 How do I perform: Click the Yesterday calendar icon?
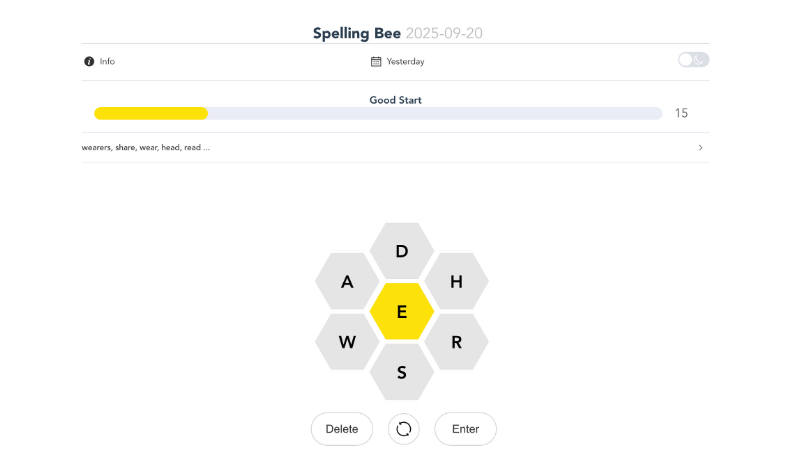376,62
